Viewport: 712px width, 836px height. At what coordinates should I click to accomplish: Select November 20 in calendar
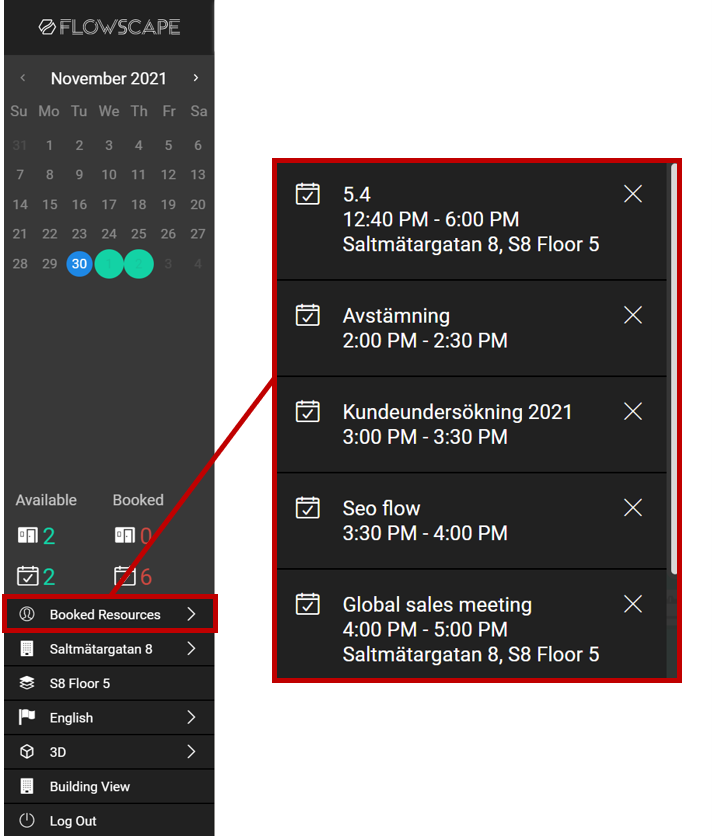pyautogui.click(x=198, y=204)
